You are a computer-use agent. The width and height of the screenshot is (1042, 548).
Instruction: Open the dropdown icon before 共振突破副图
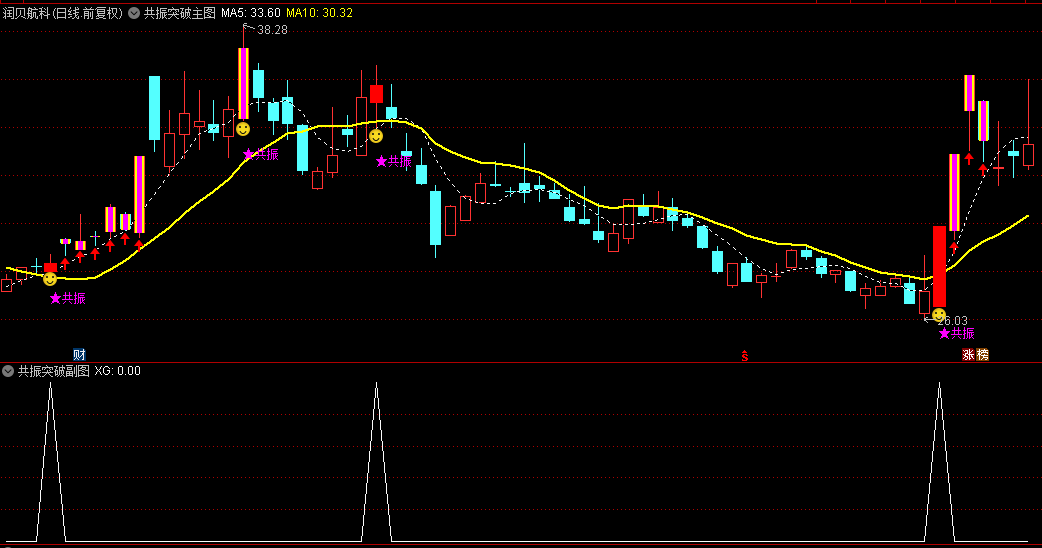(9, 371)
